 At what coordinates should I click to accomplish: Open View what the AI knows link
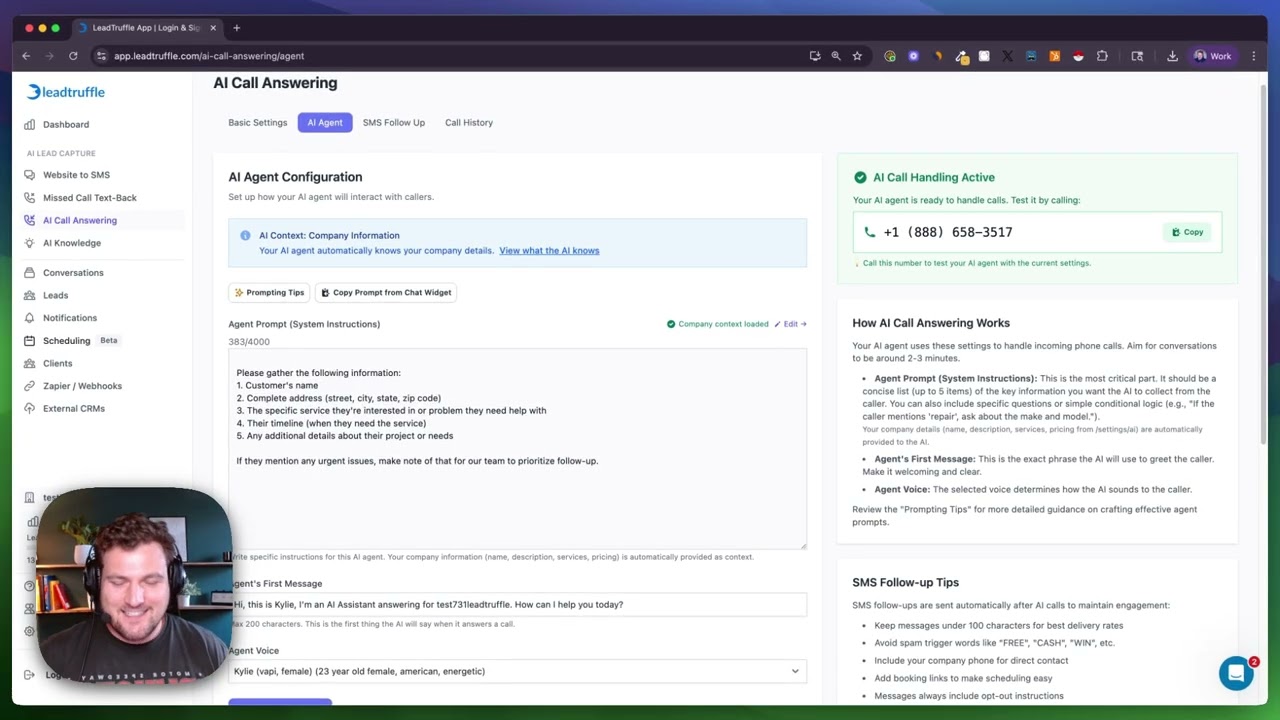click(549, 251)
